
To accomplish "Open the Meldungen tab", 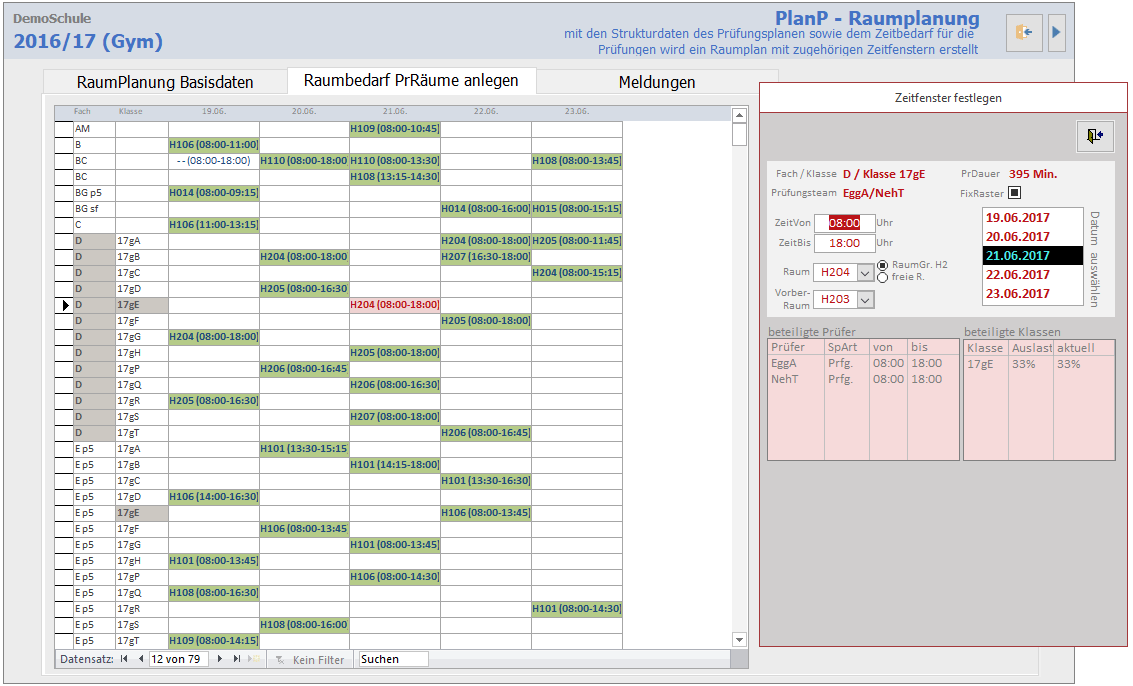I will pos(656,82).
